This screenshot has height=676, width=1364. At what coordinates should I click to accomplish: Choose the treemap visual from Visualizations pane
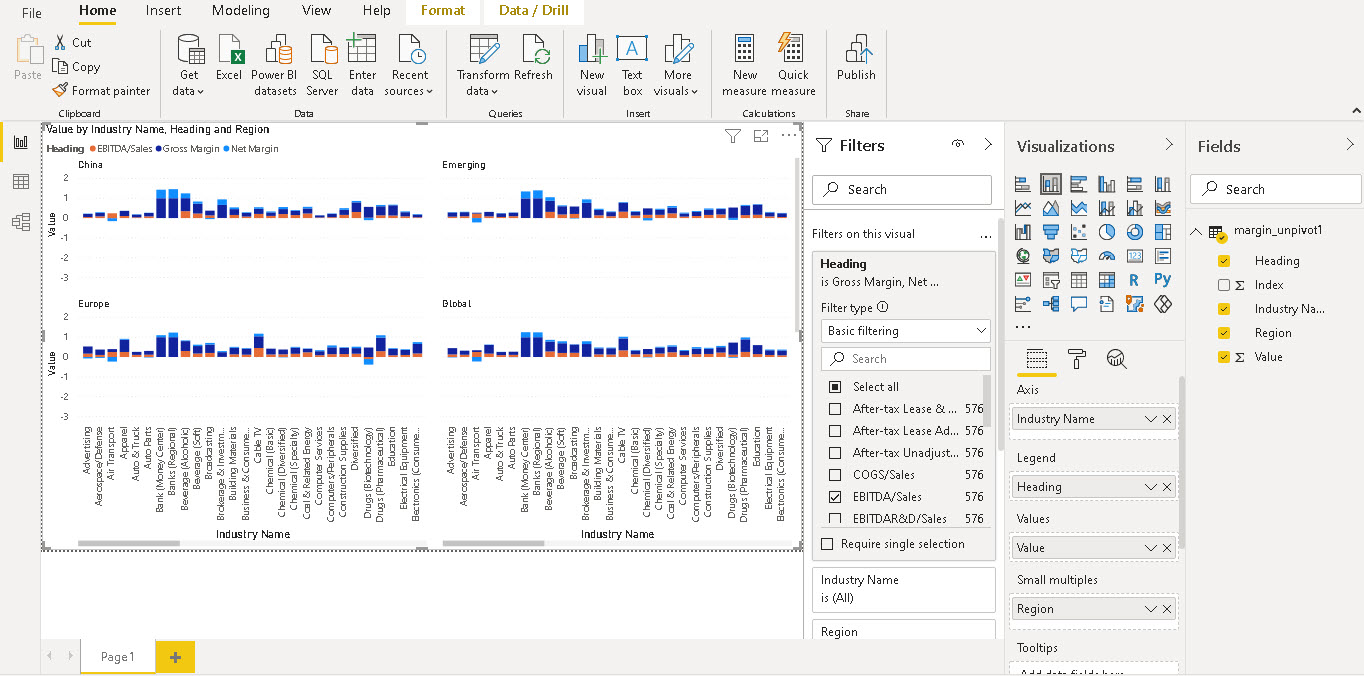tap(1163, 231)
